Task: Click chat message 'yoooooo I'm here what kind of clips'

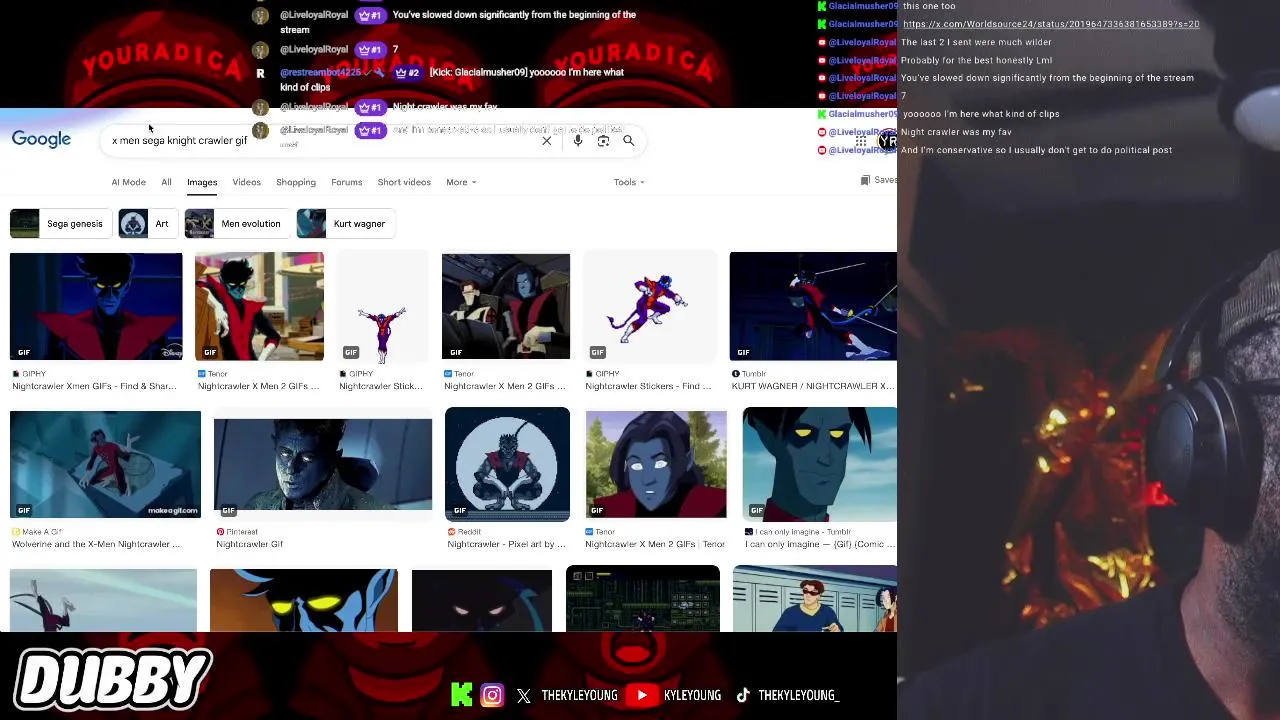Action: [x=980, y=114]
